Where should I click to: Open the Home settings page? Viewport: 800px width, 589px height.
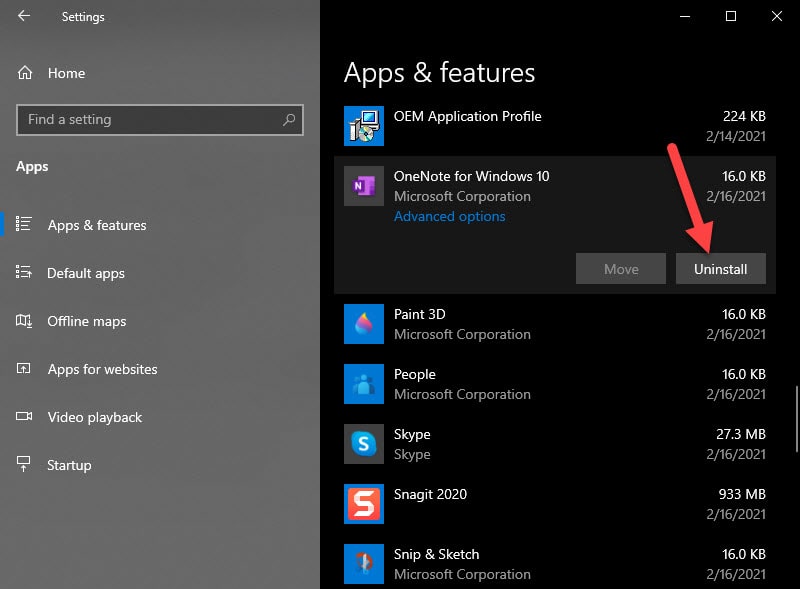pos(66,73)
